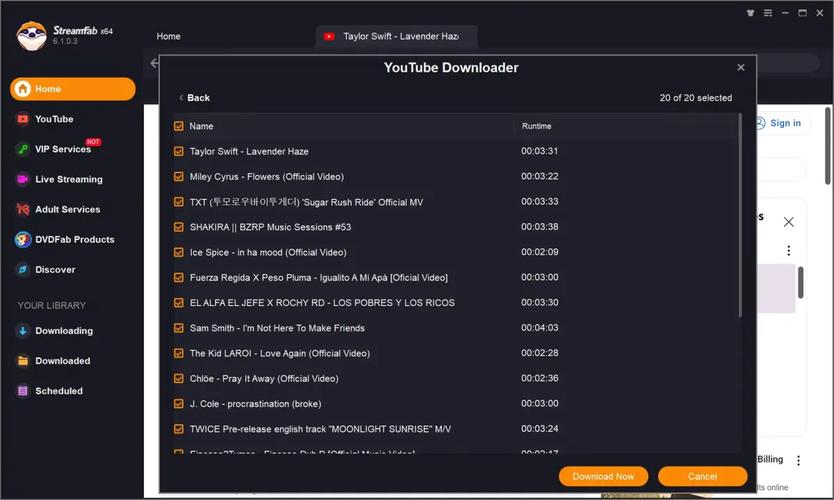Click the Runtime column header
The width and height of the screenshot is (834, 500).
coord(536,126)
